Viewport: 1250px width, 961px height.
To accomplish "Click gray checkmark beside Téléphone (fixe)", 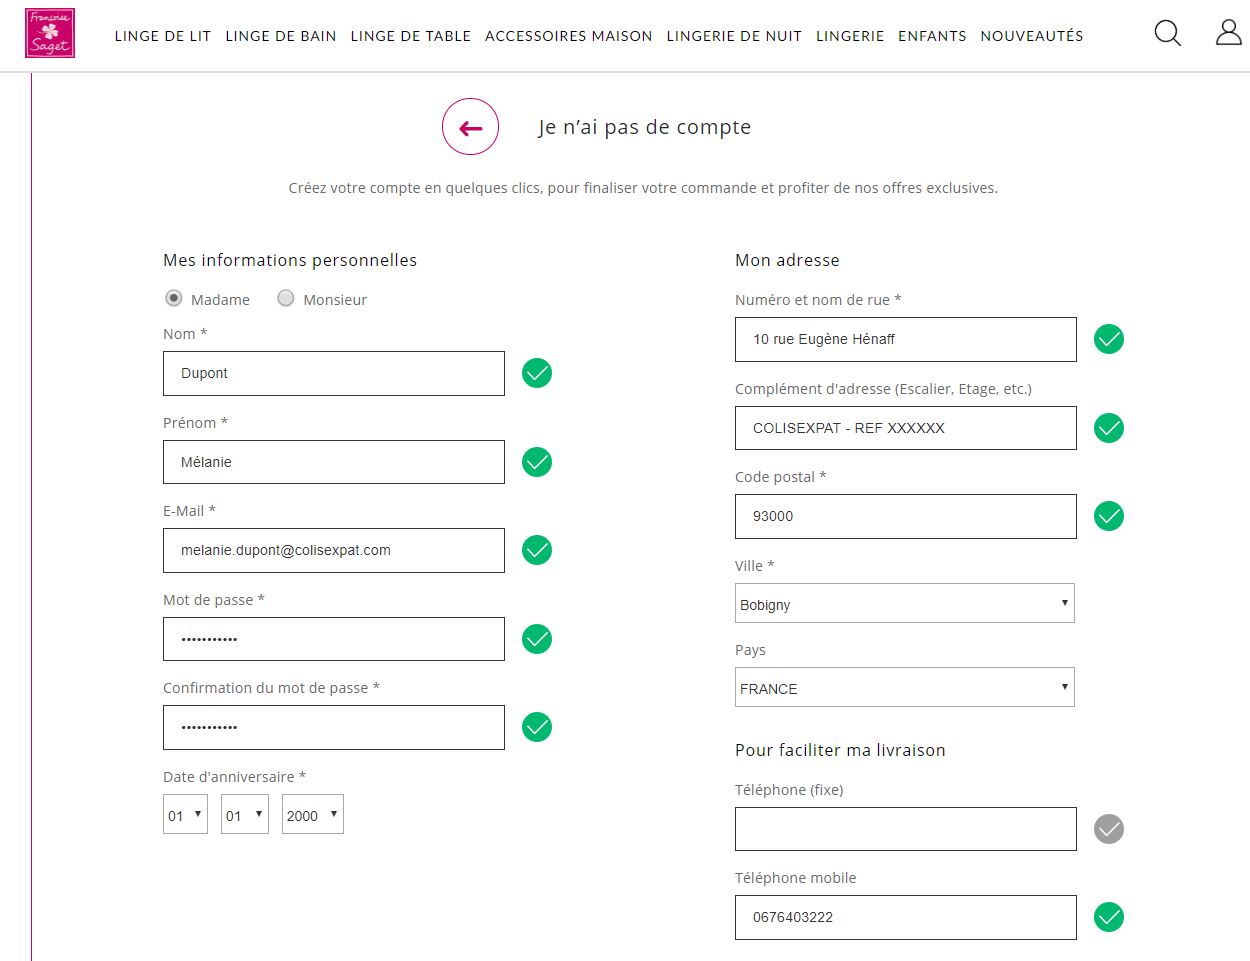I will tap(1109, 829).
